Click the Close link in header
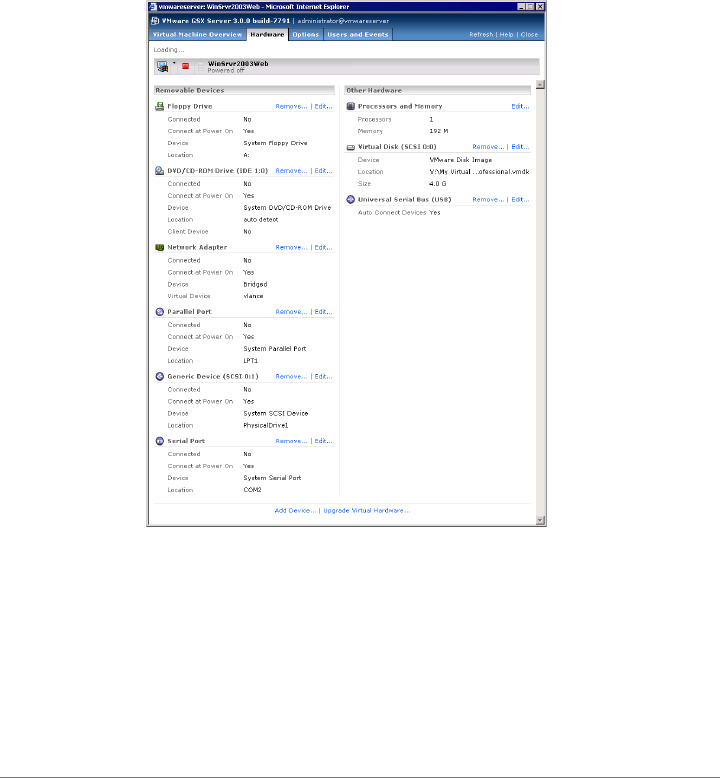720x778 pixels. (529, 35)
